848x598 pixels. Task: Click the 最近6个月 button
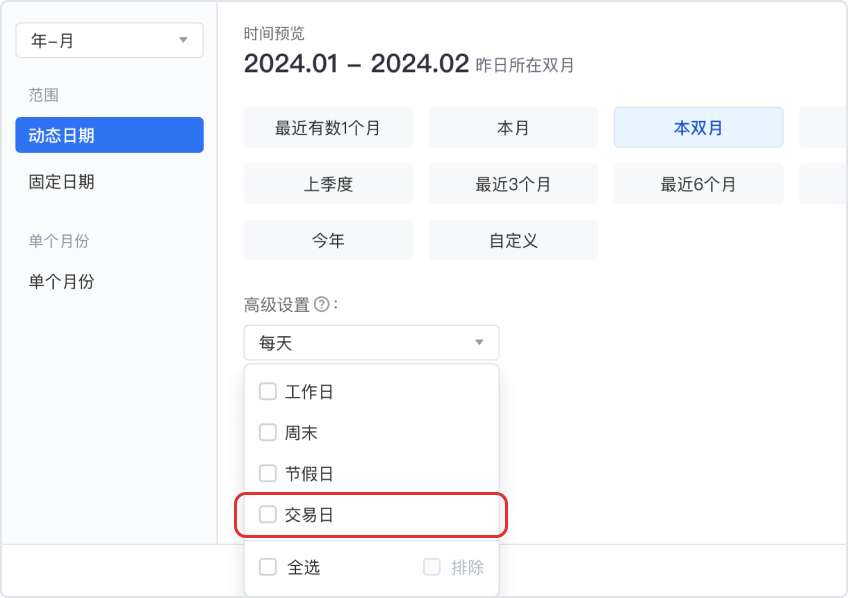tap(698, 184)
